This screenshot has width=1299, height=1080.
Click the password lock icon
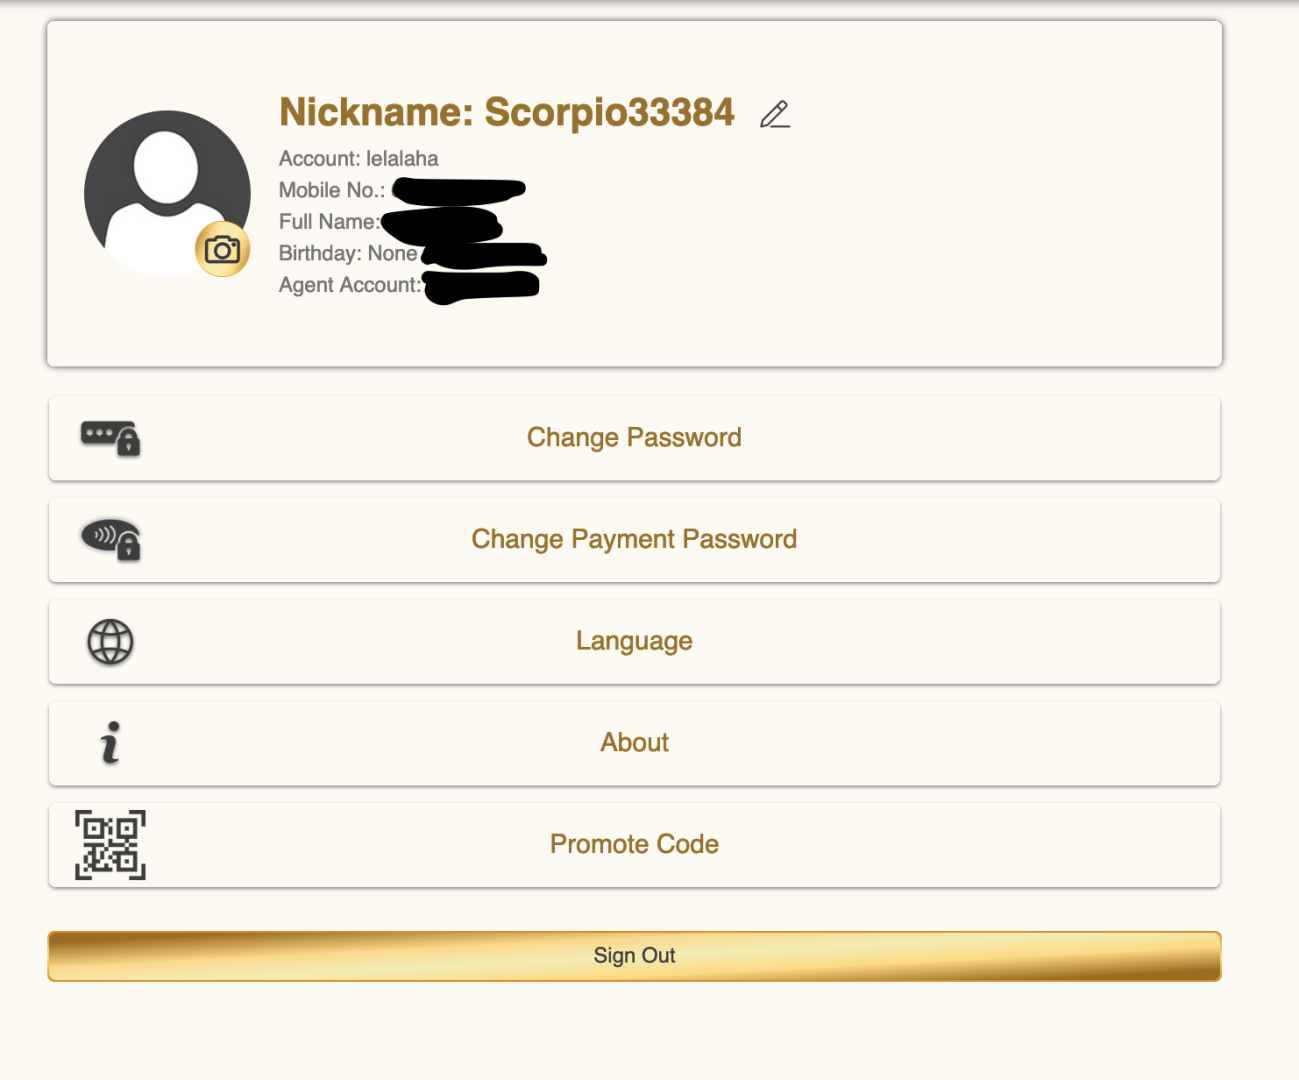click(111, 438)
